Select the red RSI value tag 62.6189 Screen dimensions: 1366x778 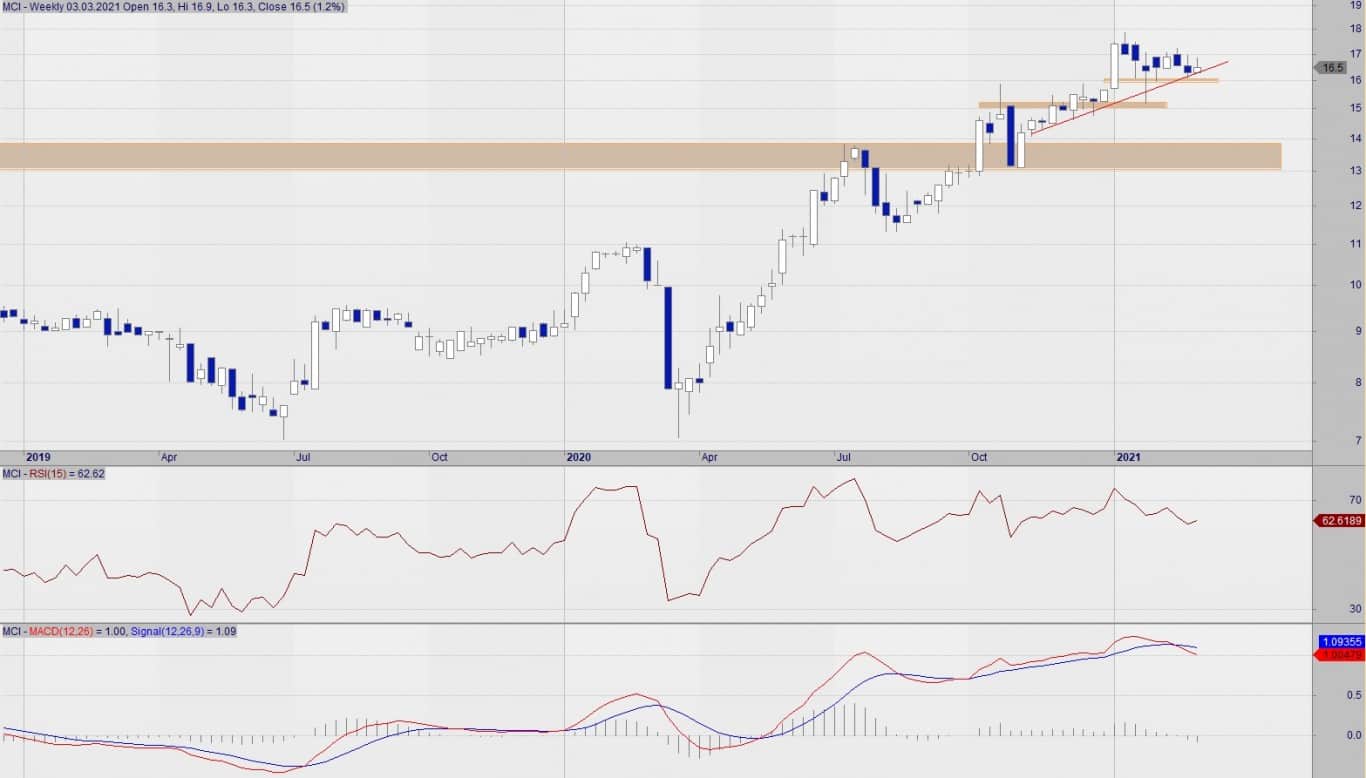(1339, 521)
